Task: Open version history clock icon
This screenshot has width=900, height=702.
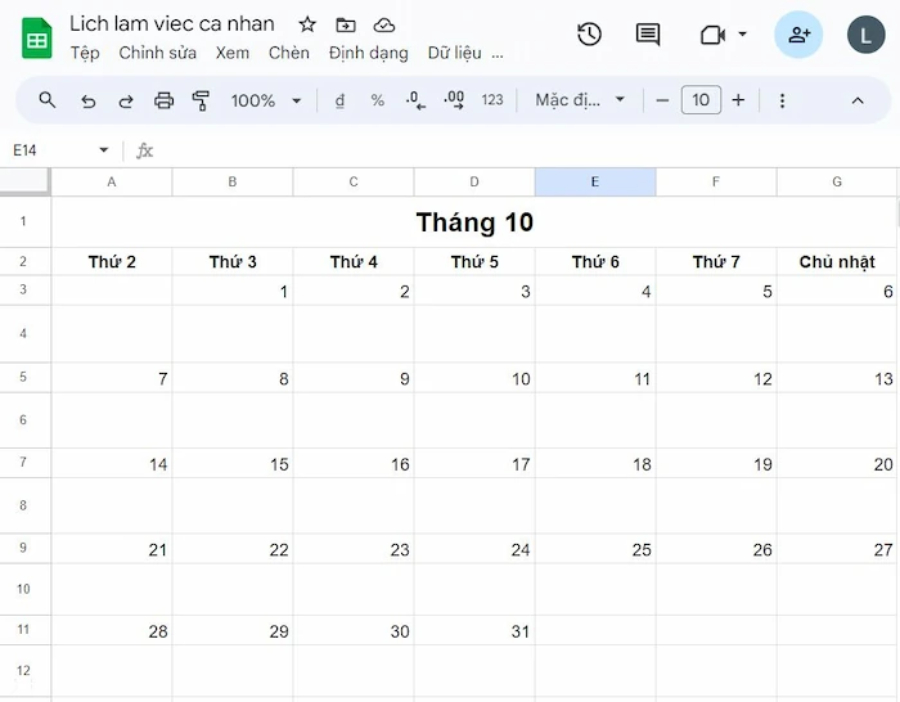Action: click(589, 34)
